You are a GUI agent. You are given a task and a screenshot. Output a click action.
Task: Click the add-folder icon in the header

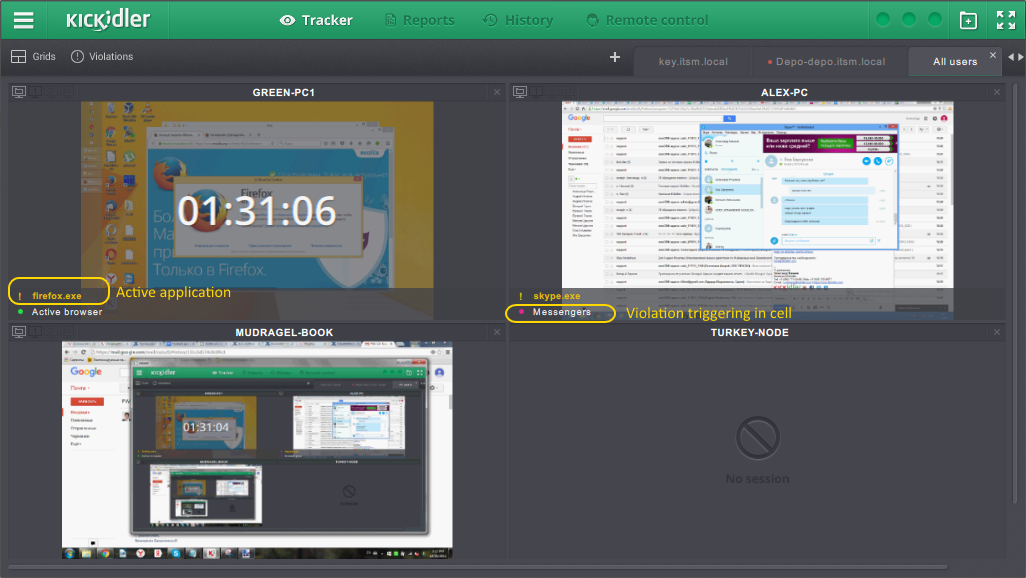tap(968, 20)
